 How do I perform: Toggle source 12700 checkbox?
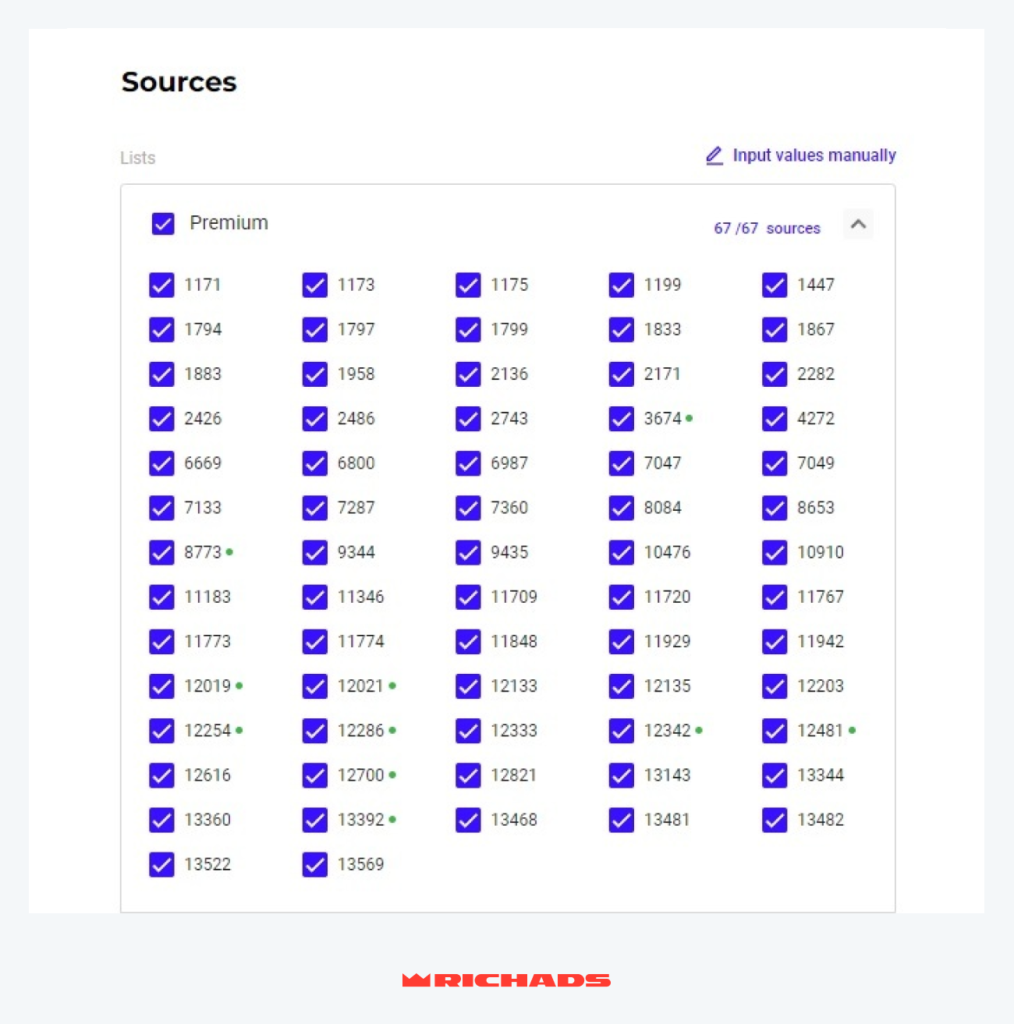(x=315, y=775)
